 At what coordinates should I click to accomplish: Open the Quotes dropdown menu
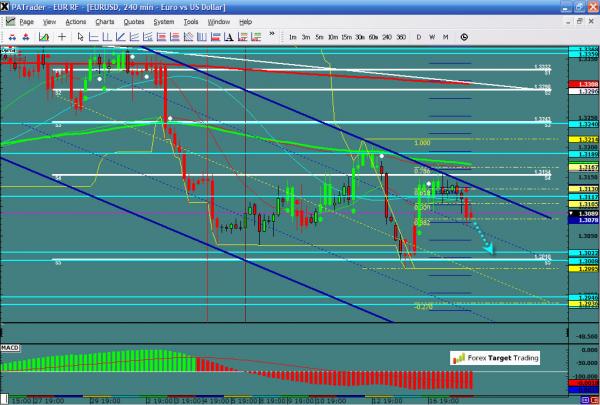pyautogui.click(x=134, y=21)
